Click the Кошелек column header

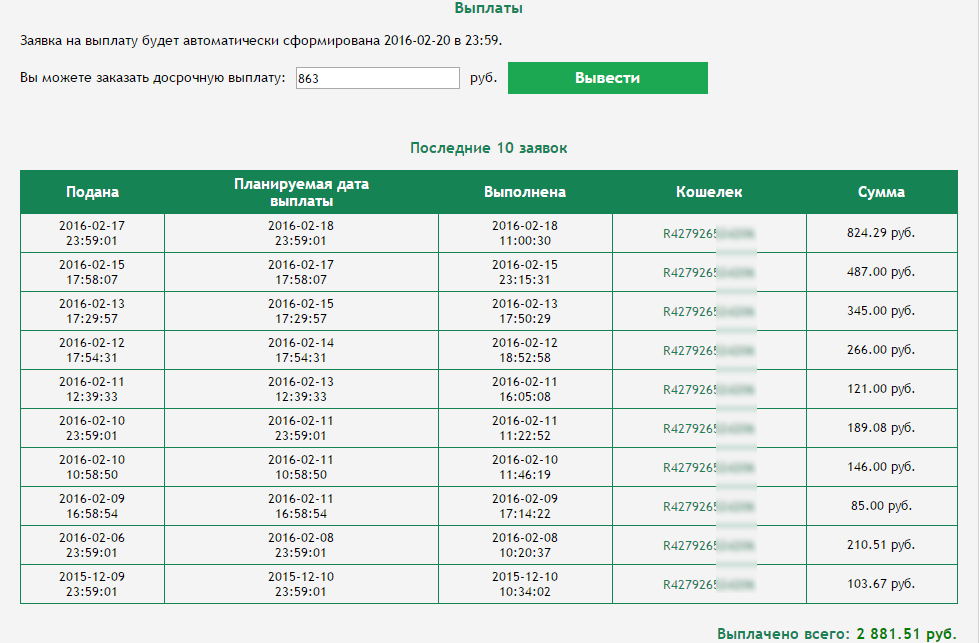(709, 192)
